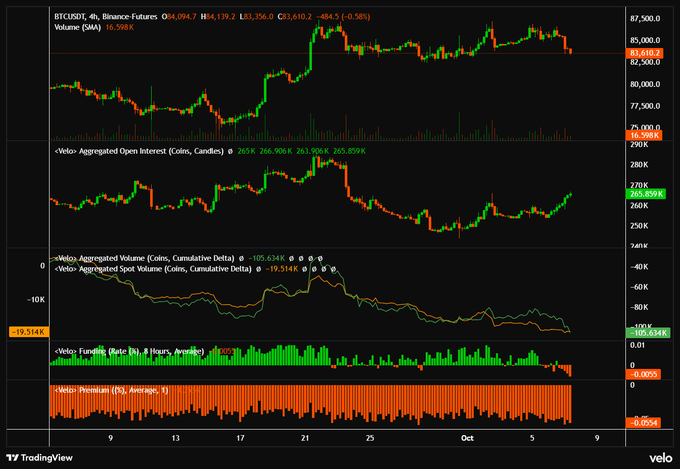Click the green -105.634K right axis tag
The height and width of the screenshot is (469, 680).
(648, 333)
